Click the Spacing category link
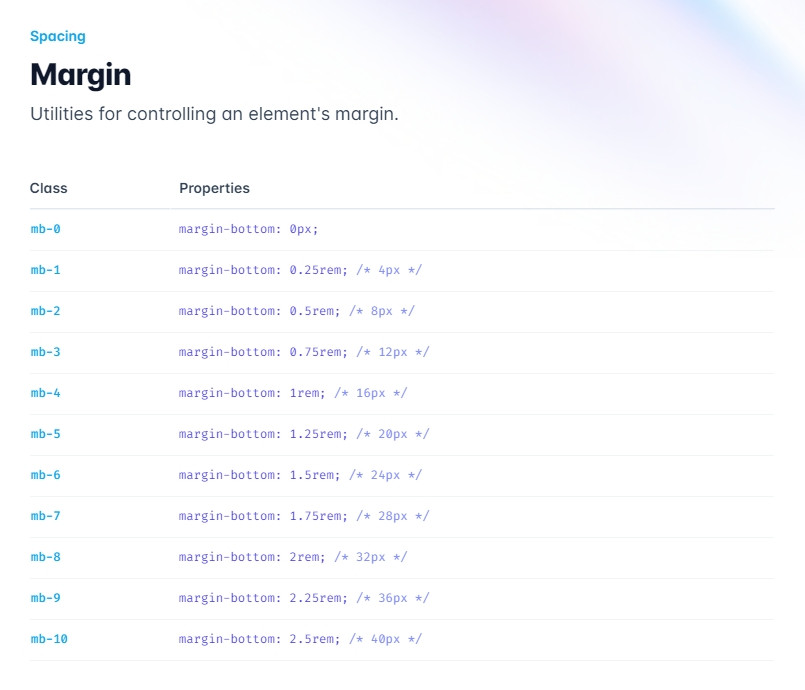805x690 pixels. click(x=58, y=36)
